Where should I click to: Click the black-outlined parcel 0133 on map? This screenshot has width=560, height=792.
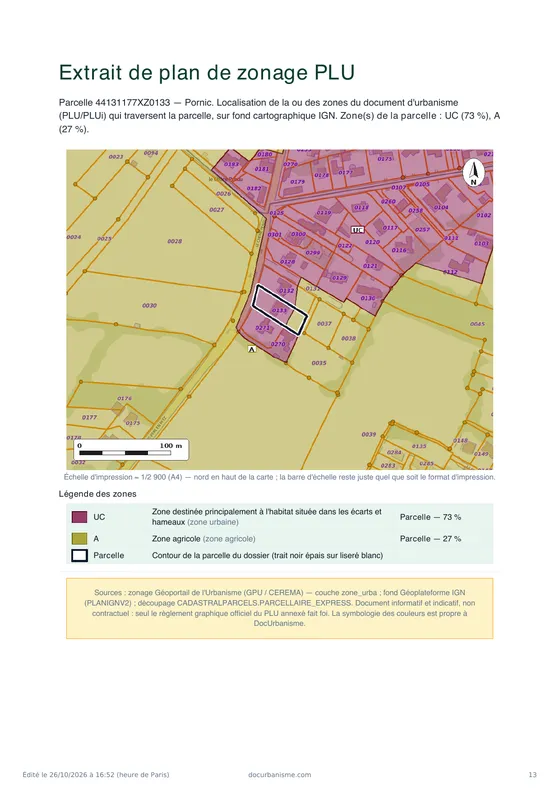pyautogui.click(x=280, y=310)
